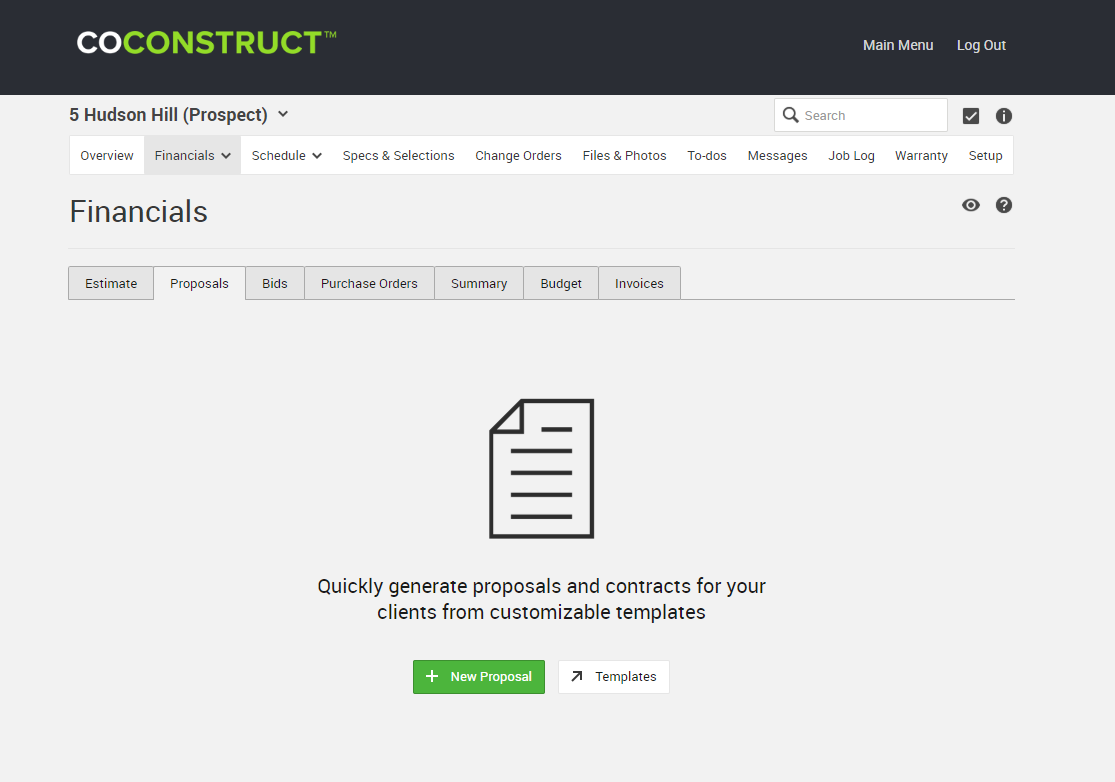This screenshot has height=782, width=1115.
Task: Open the Templates button
Action: tap(614, 677)
